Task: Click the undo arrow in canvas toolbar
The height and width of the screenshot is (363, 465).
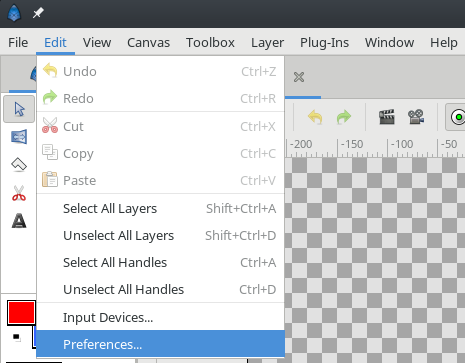Action: pos(315,117)
